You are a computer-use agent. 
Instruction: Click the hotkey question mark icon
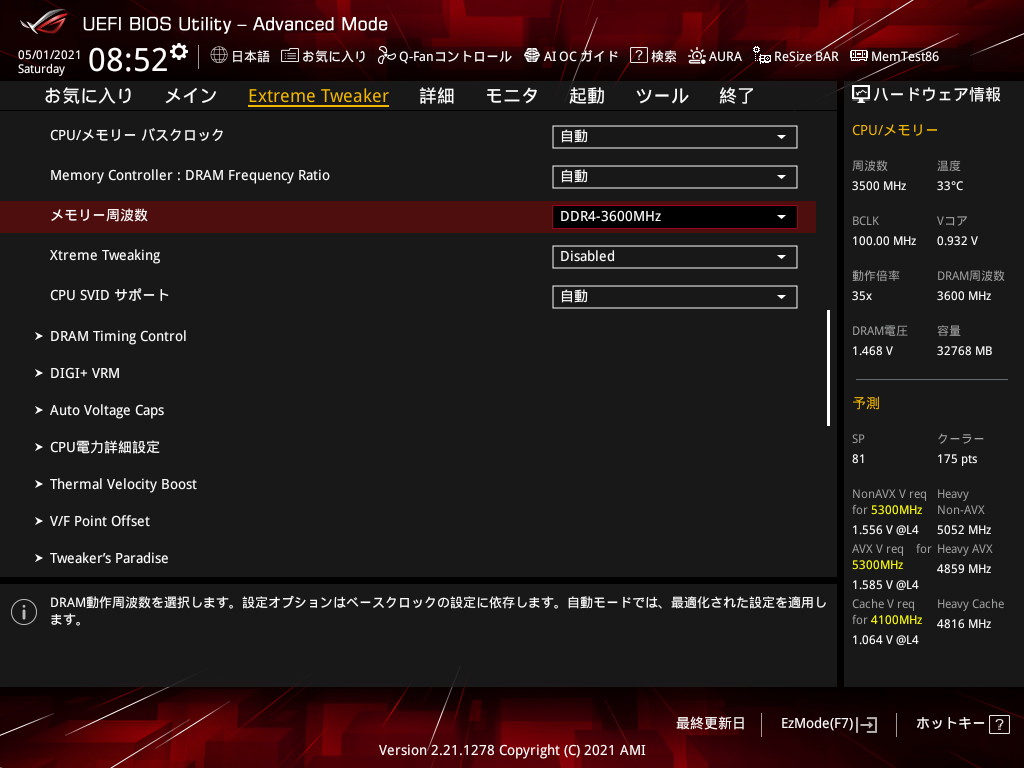[999, 724]
